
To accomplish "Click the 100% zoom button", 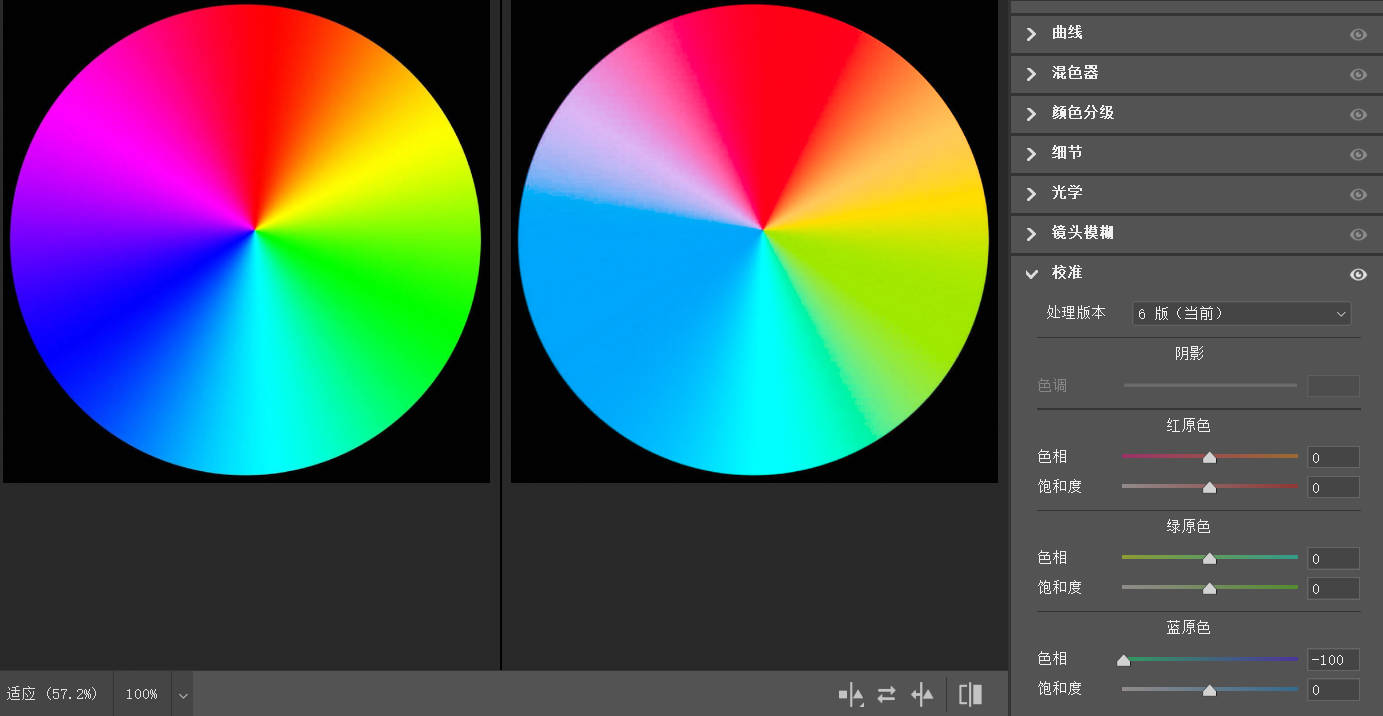I will point(142,694).
